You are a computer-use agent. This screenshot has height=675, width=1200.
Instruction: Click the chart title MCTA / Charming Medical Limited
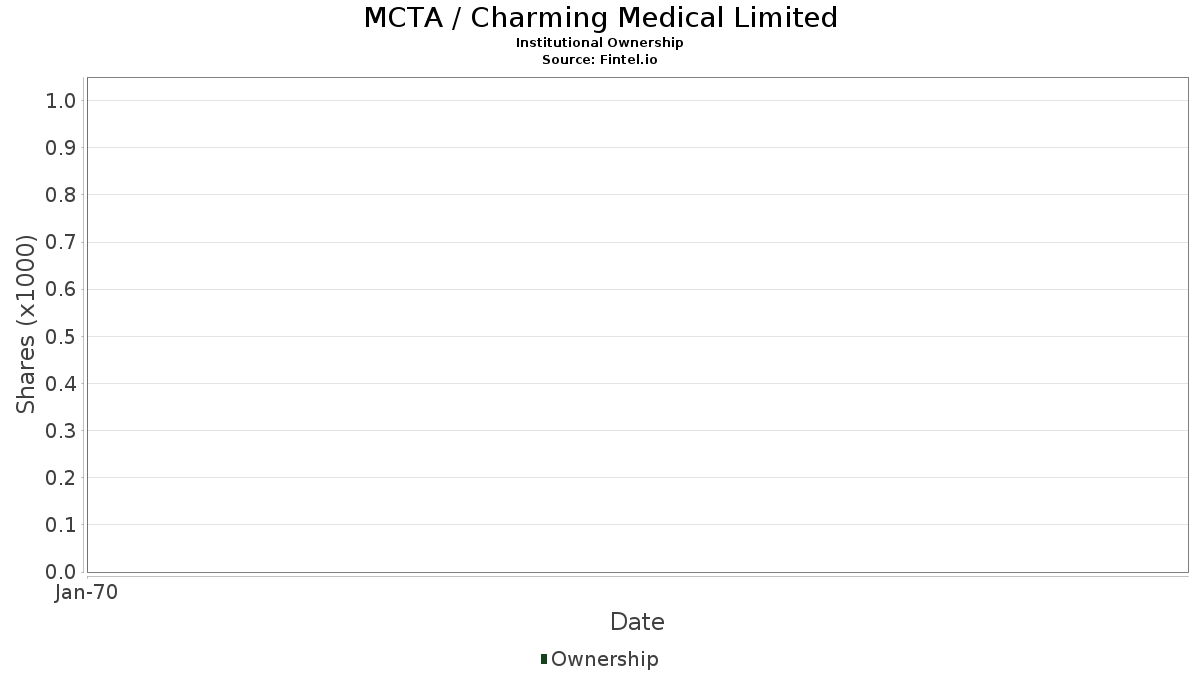[600, 18]
